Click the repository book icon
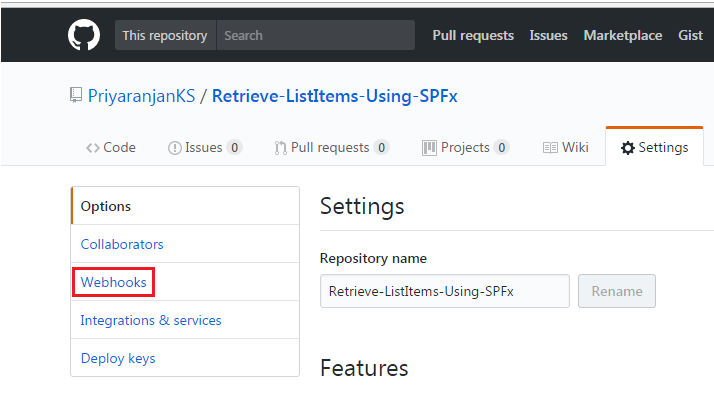Screen dimensions: 714x396 coord(76,95)
